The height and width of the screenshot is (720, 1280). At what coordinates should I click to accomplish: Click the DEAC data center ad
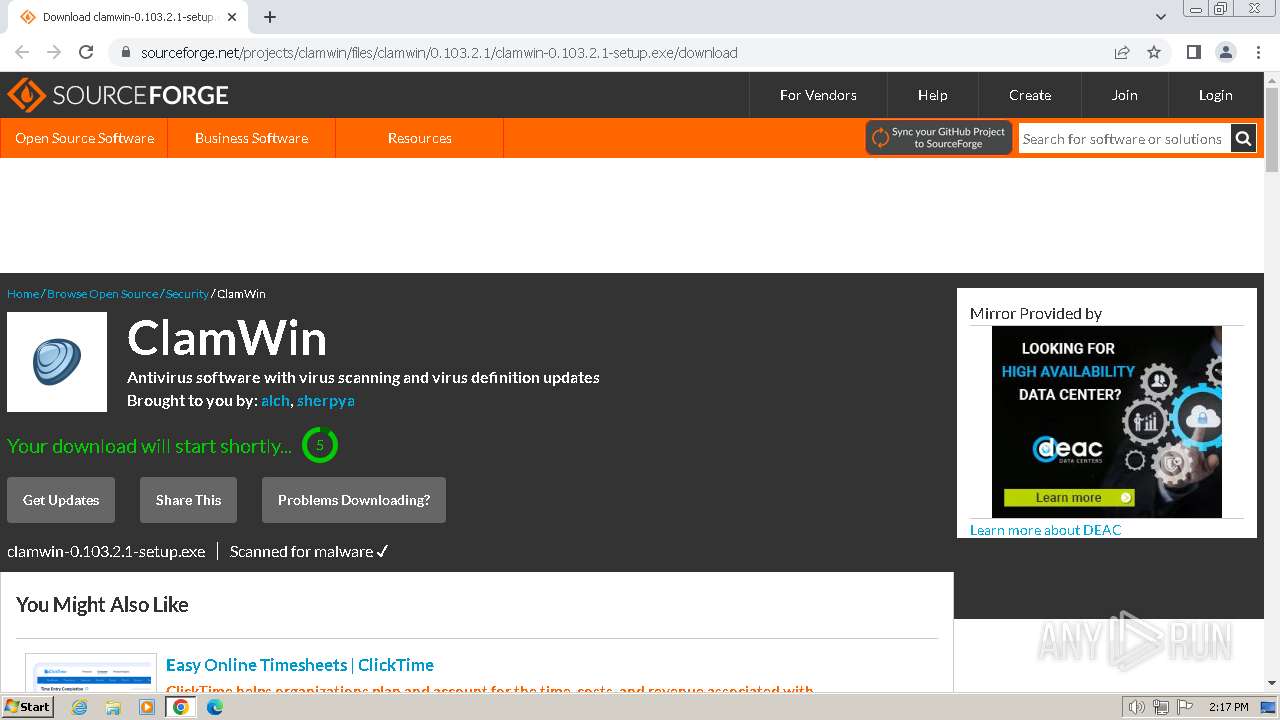click(x=1106, y=422)
